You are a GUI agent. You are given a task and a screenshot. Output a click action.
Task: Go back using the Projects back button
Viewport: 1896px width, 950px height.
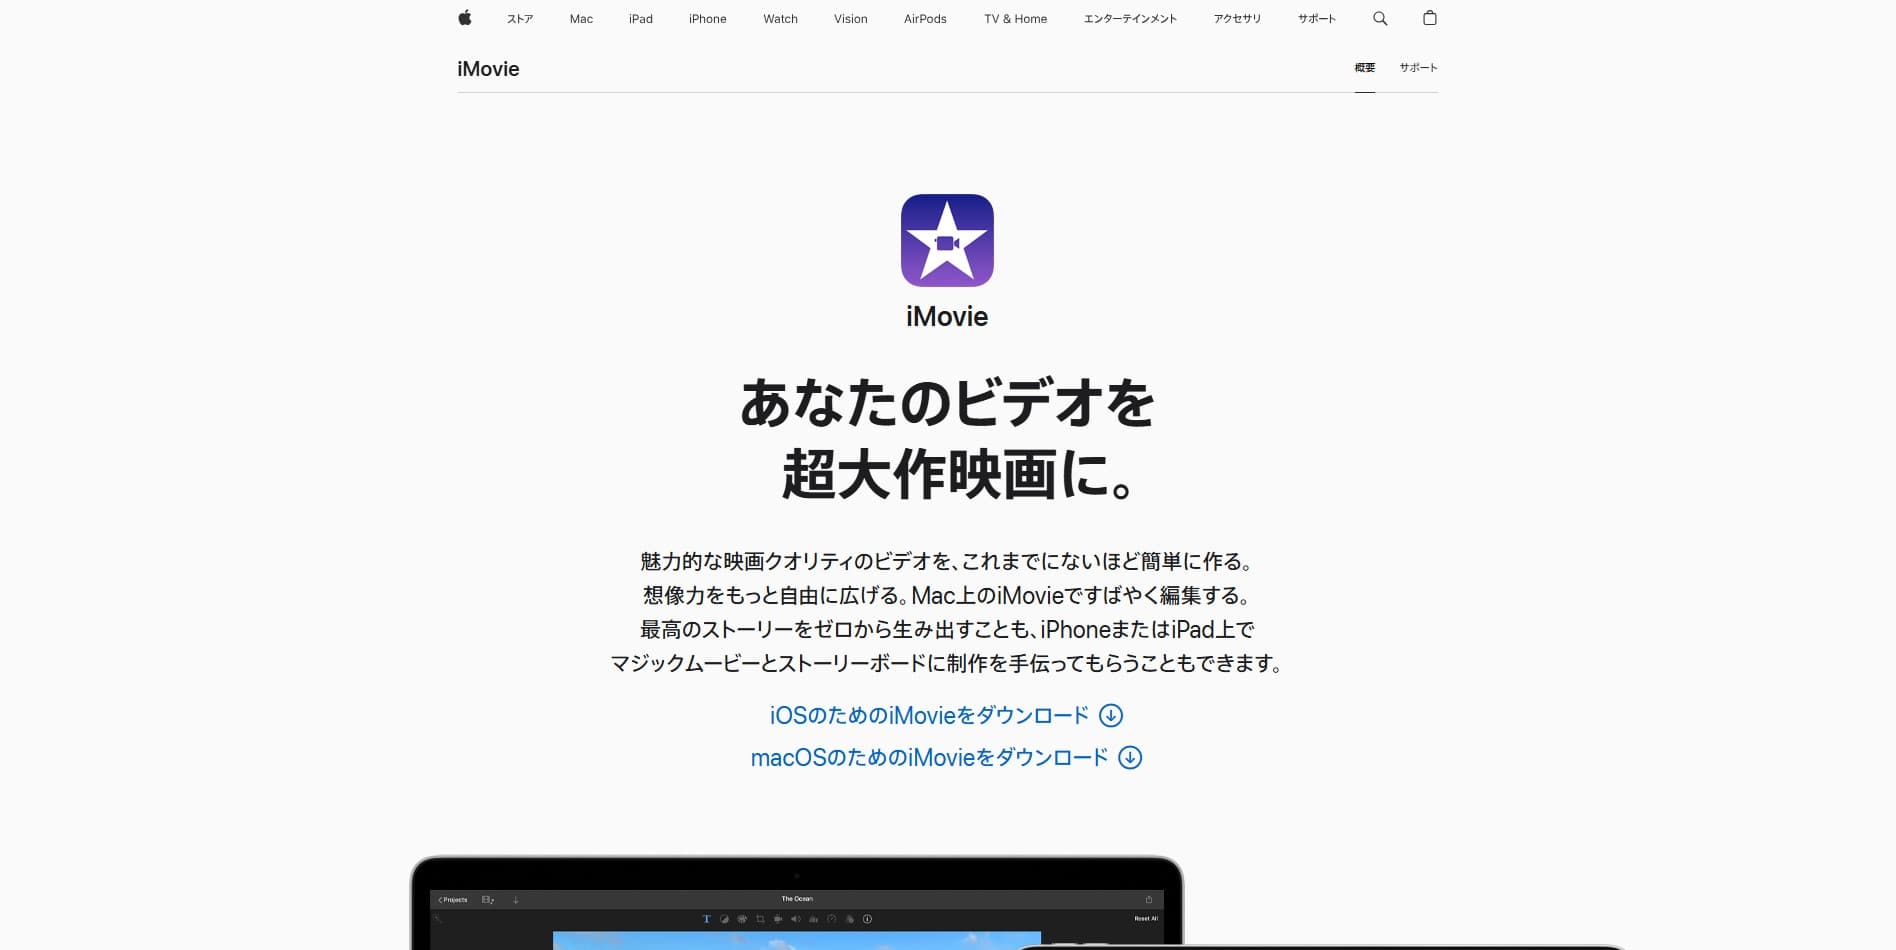tap(452, 899)
